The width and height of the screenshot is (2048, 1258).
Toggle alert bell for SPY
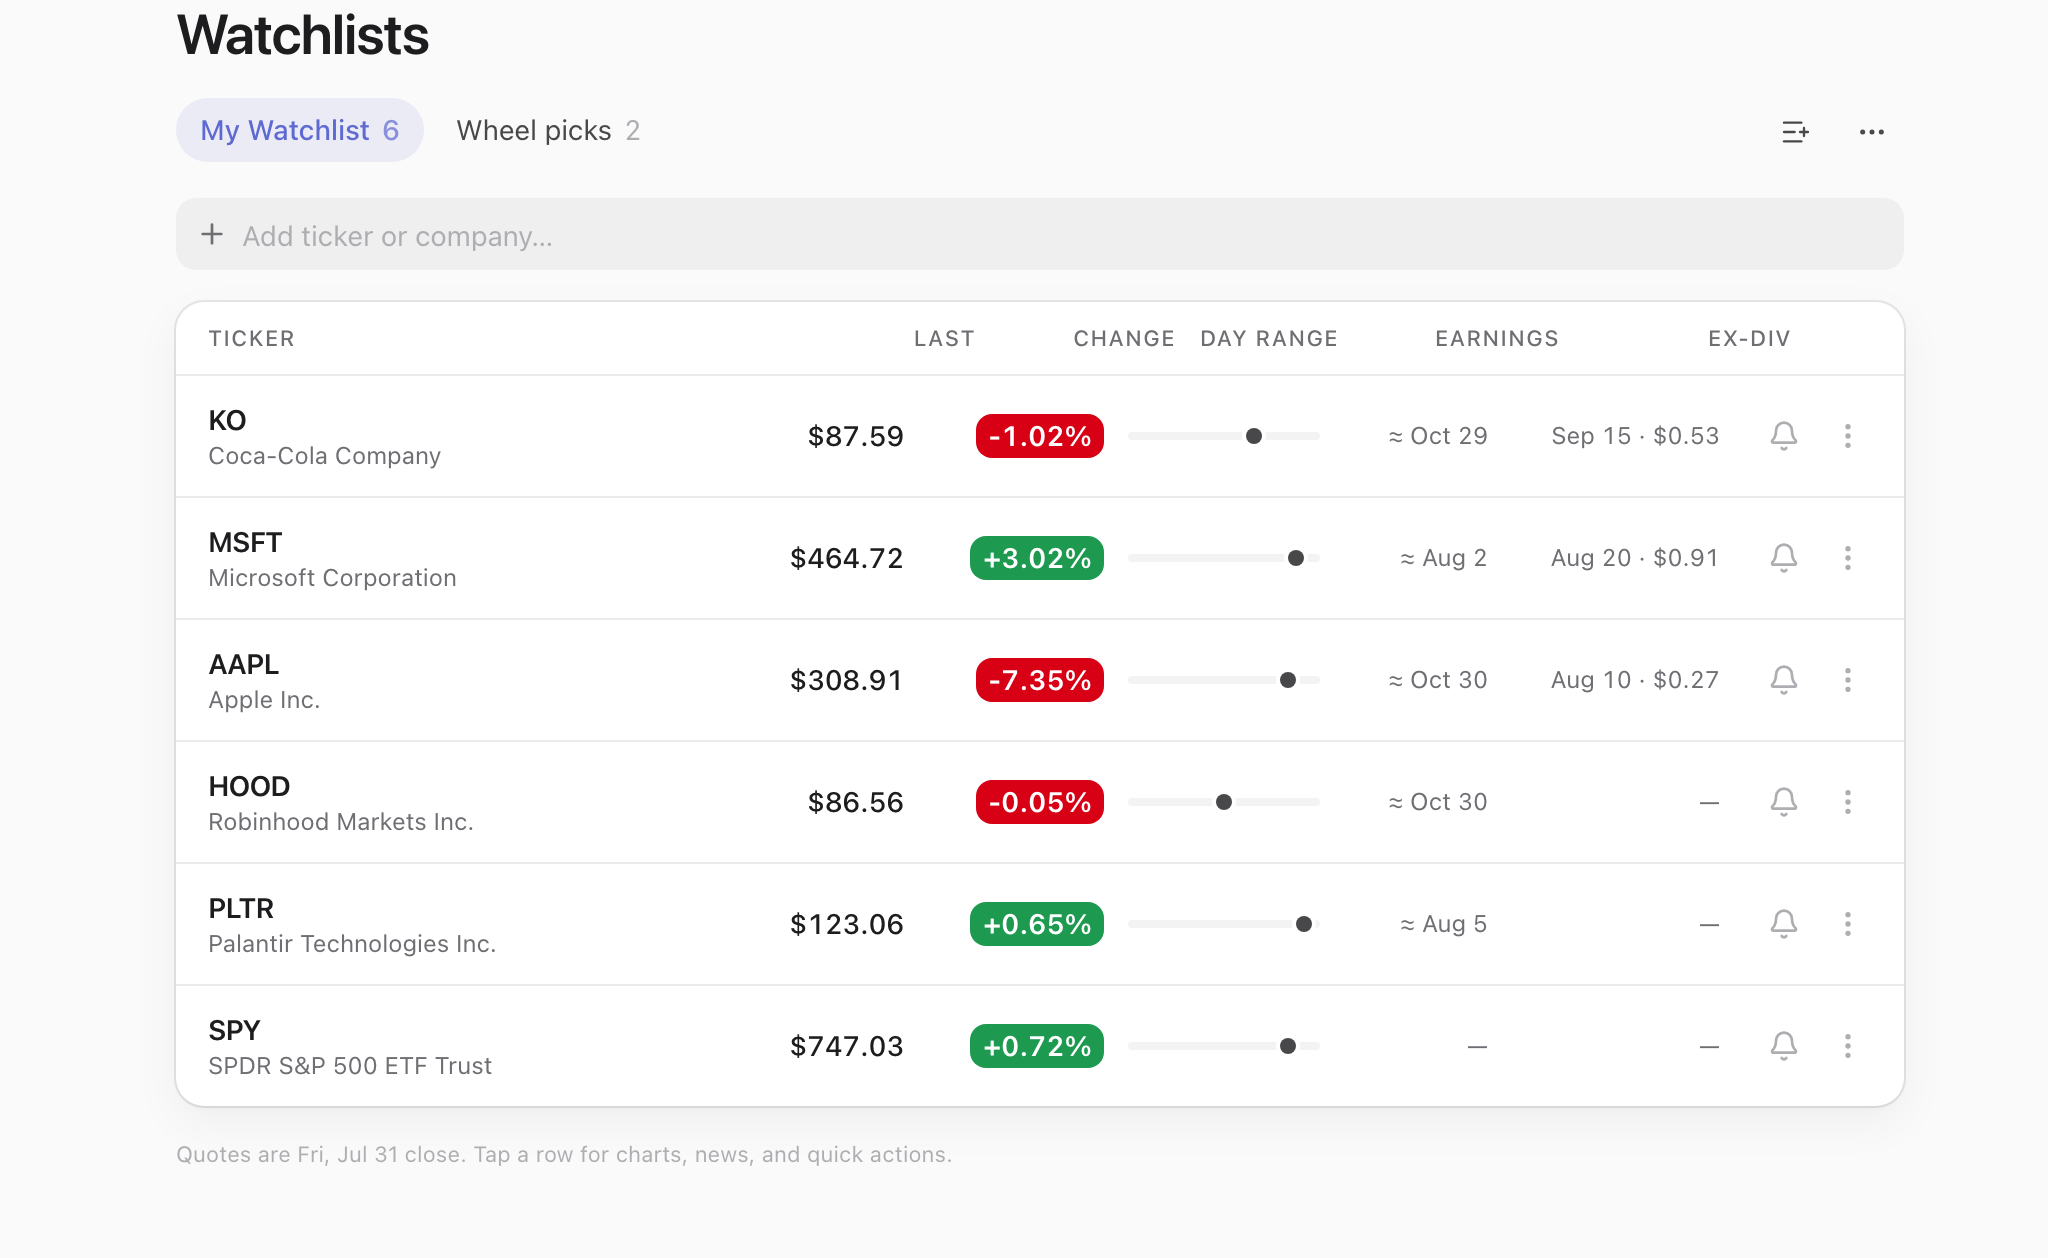[x=1784, y=1046]
